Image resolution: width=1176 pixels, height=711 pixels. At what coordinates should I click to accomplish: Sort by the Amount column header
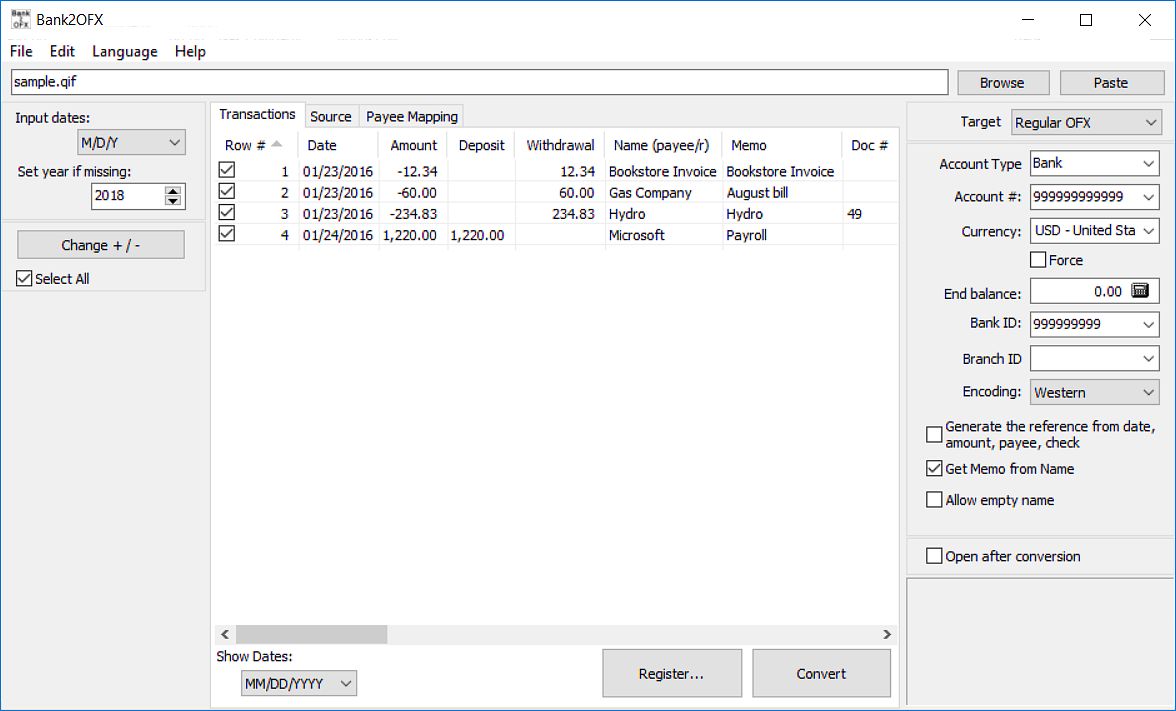(413, 146)
